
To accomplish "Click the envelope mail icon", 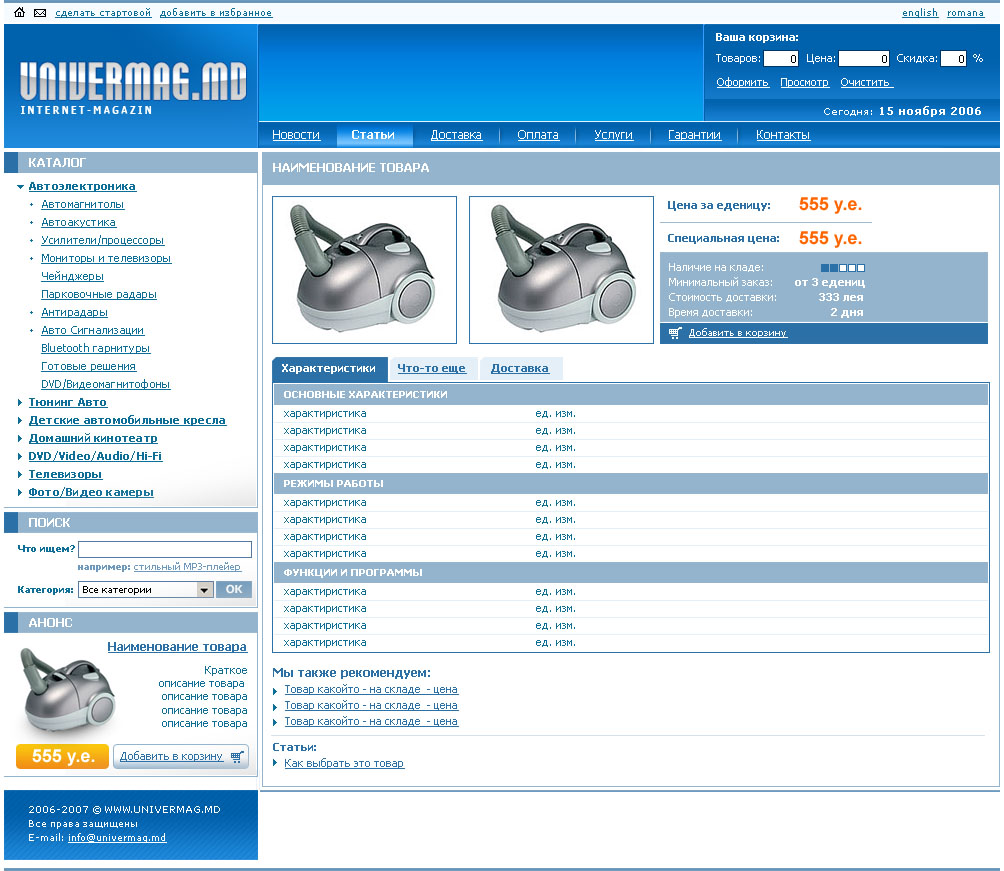I will tap(40, 13).
